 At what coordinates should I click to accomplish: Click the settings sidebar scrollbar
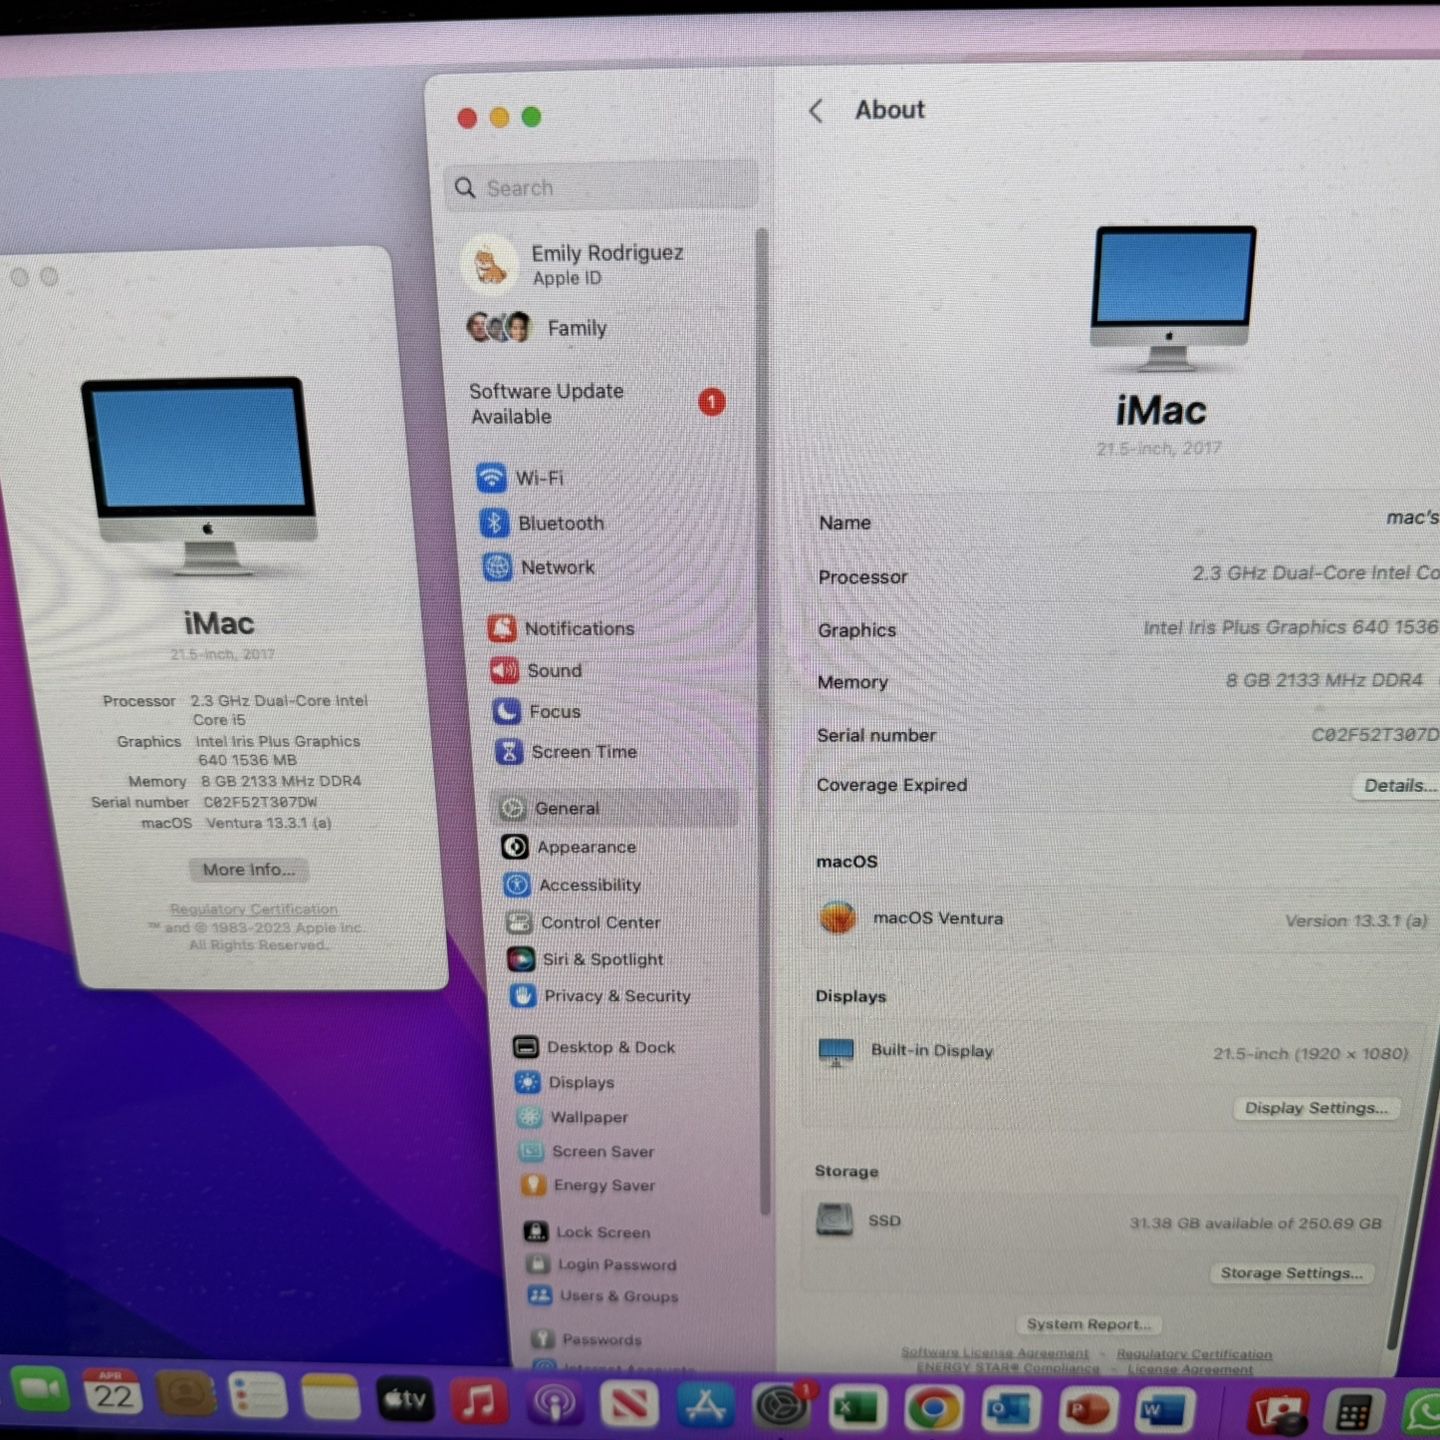tap(763, 720)
